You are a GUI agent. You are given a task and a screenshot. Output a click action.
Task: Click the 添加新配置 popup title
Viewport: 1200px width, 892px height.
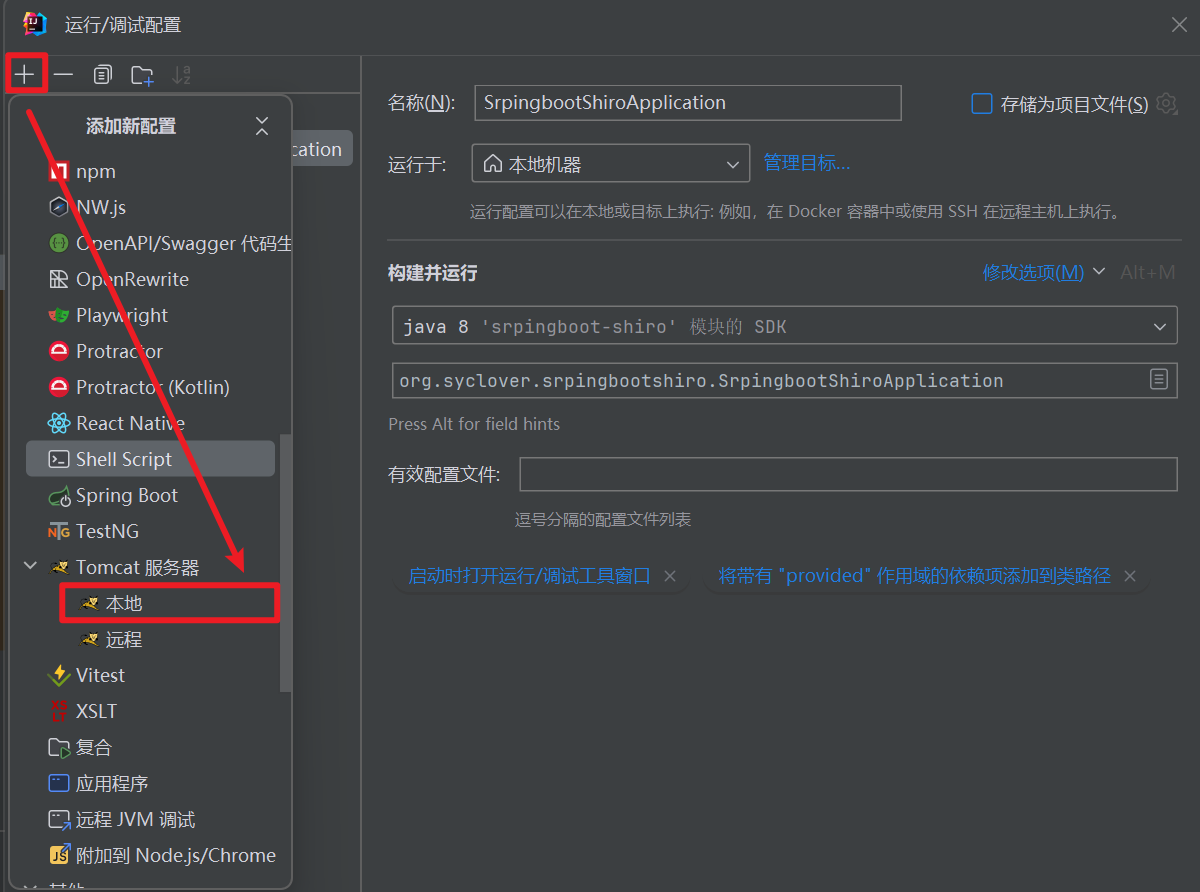pyautogui.click(x=131, y=126)
